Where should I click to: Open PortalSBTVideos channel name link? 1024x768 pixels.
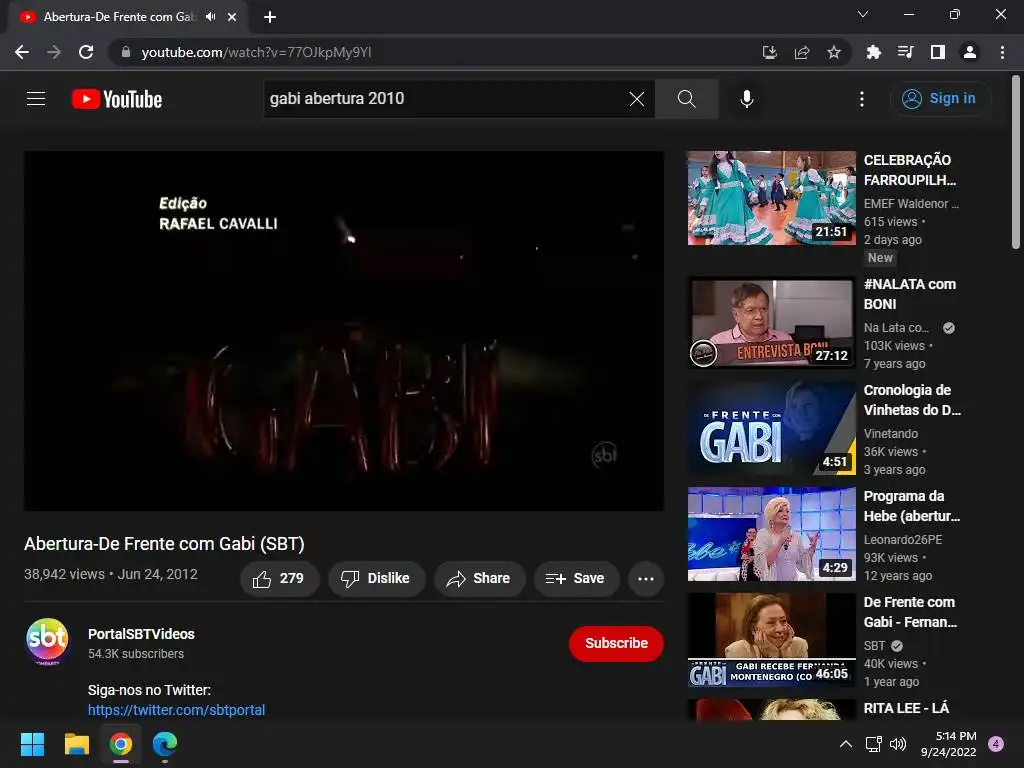pos(141,634)
